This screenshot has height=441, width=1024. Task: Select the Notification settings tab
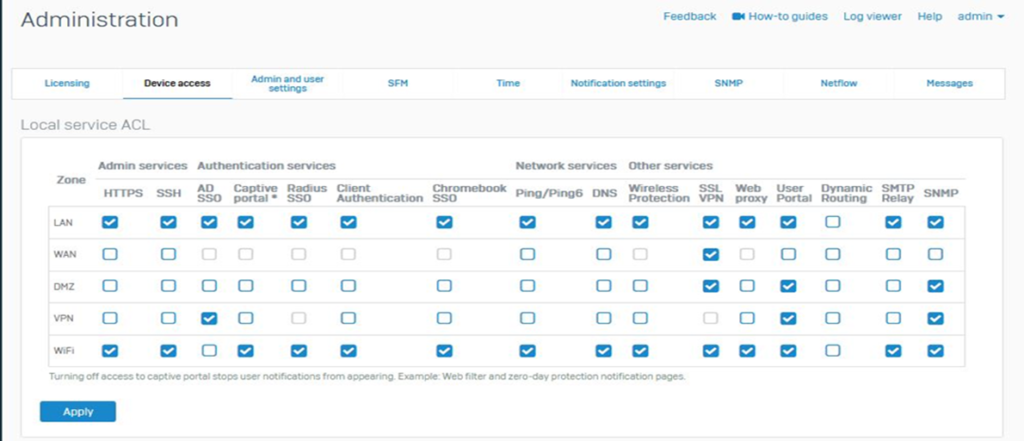coord(618,83)
